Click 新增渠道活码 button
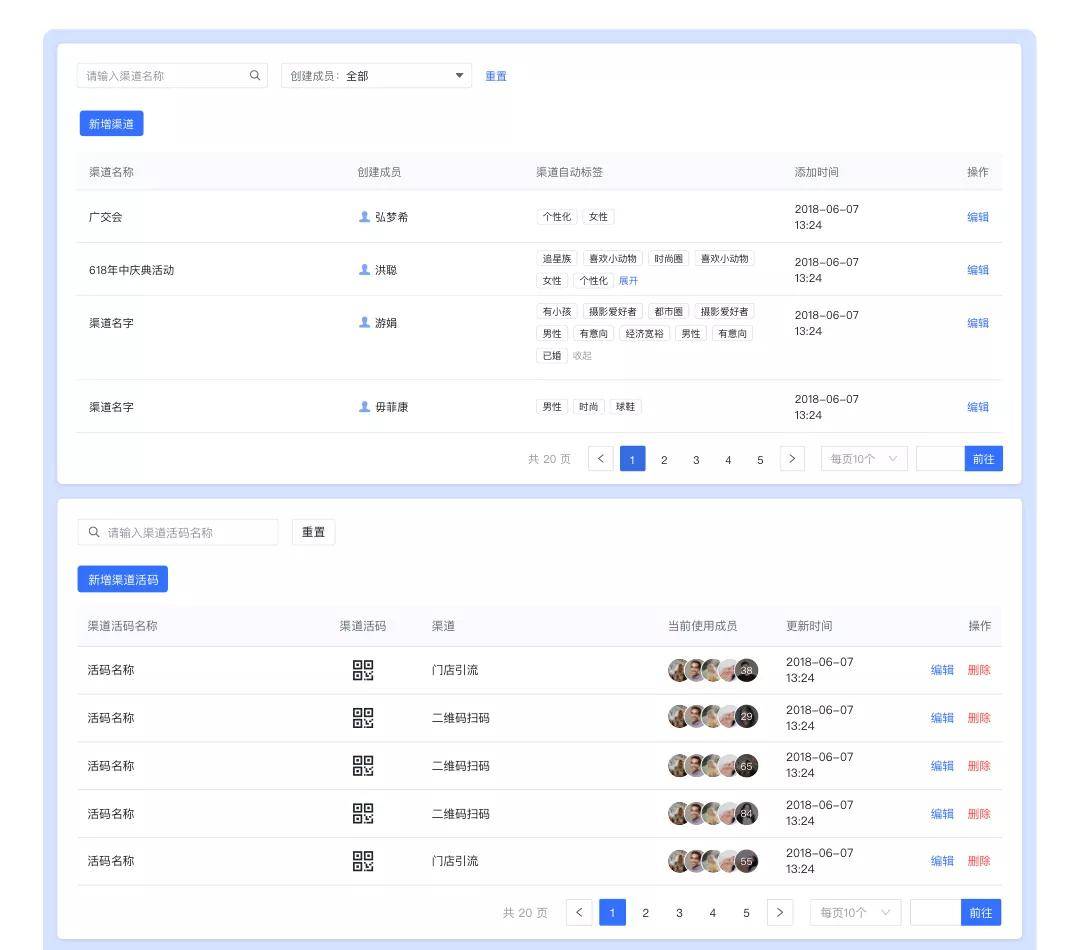 pyautogui.click(x=123, y=579)
